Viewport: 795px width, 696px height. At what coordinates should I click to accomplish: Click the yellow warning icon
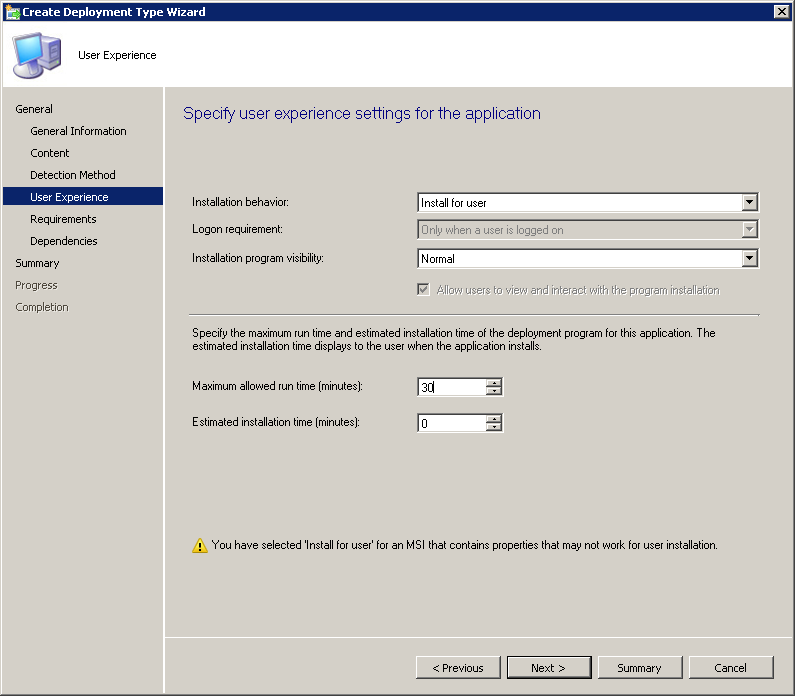coord(199,546)
